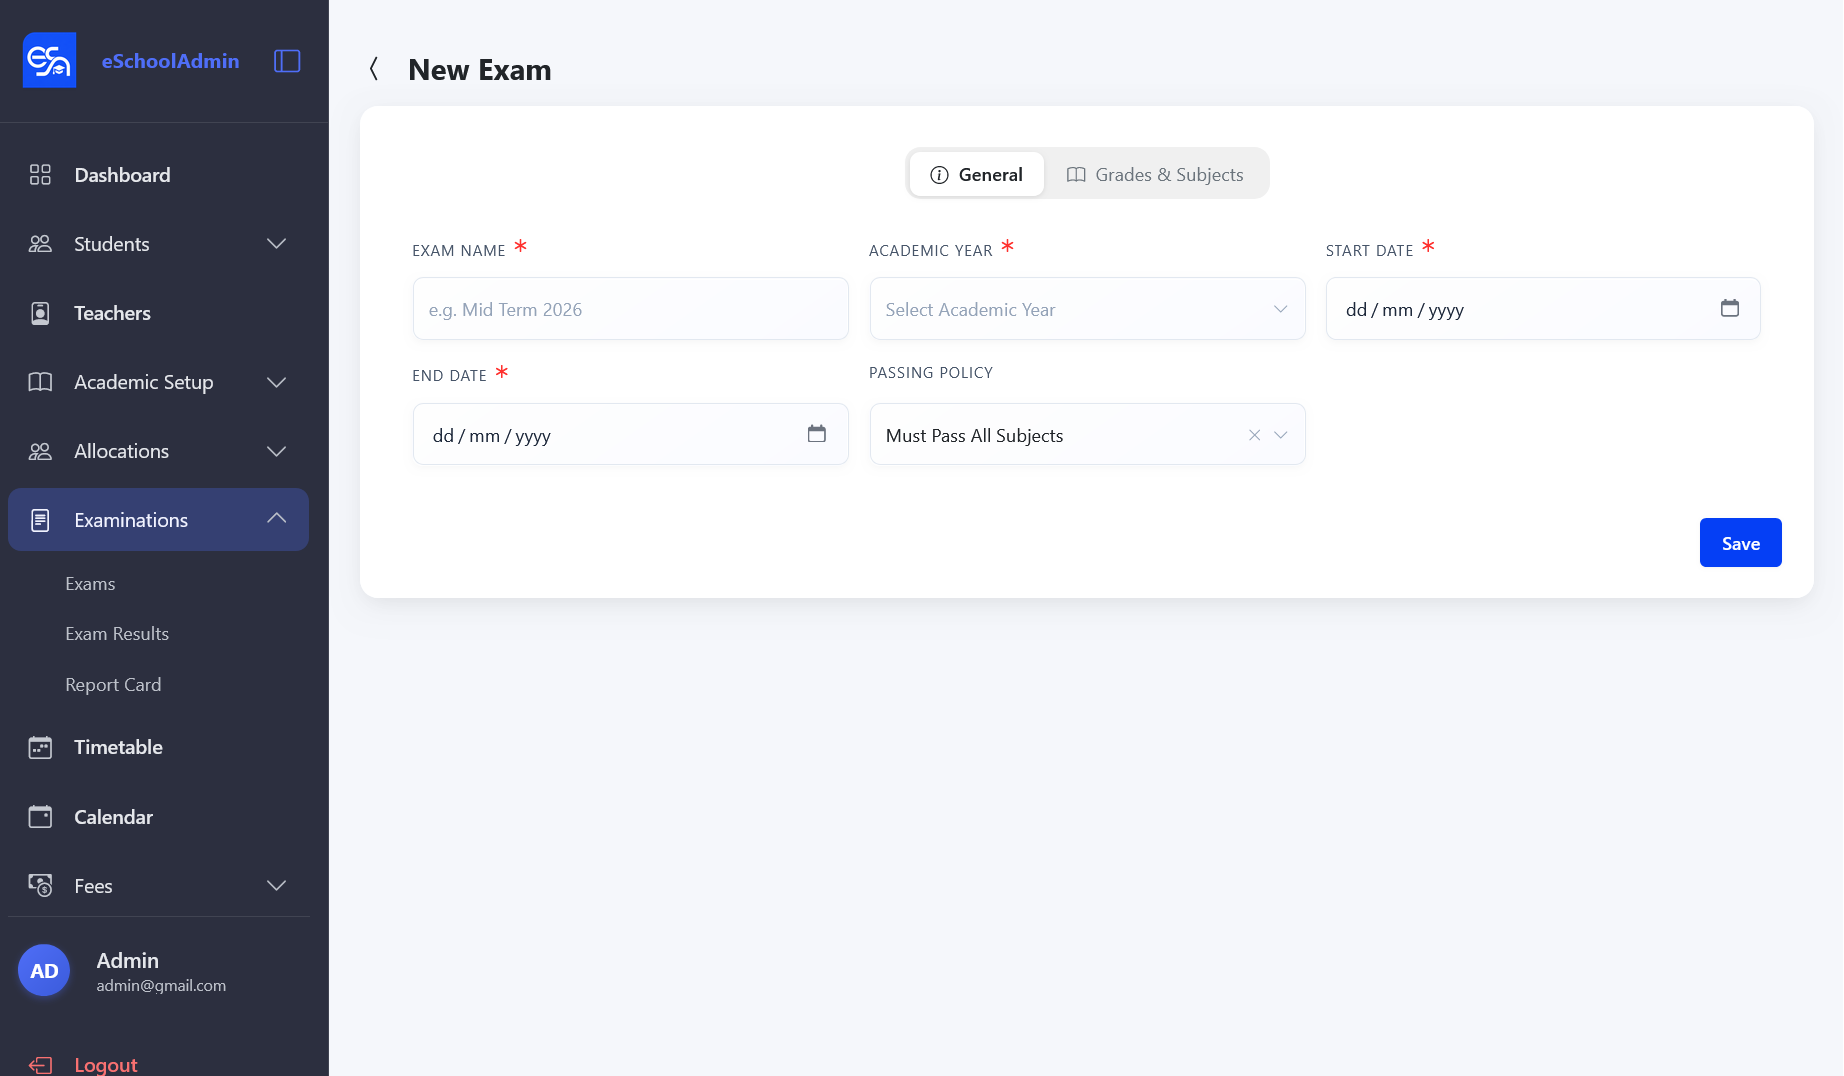The width and height of the screenshot is (1844, 1076).
Task: Open Timetable via its calendar icon
Action: coord(40,747)
